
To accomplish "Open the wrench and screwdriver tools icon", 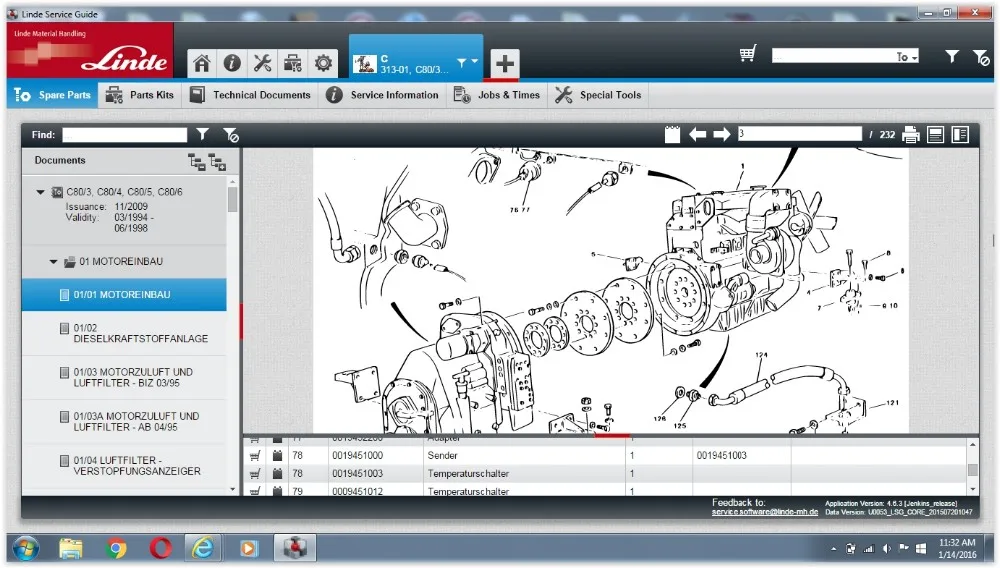I will point(262,63).
